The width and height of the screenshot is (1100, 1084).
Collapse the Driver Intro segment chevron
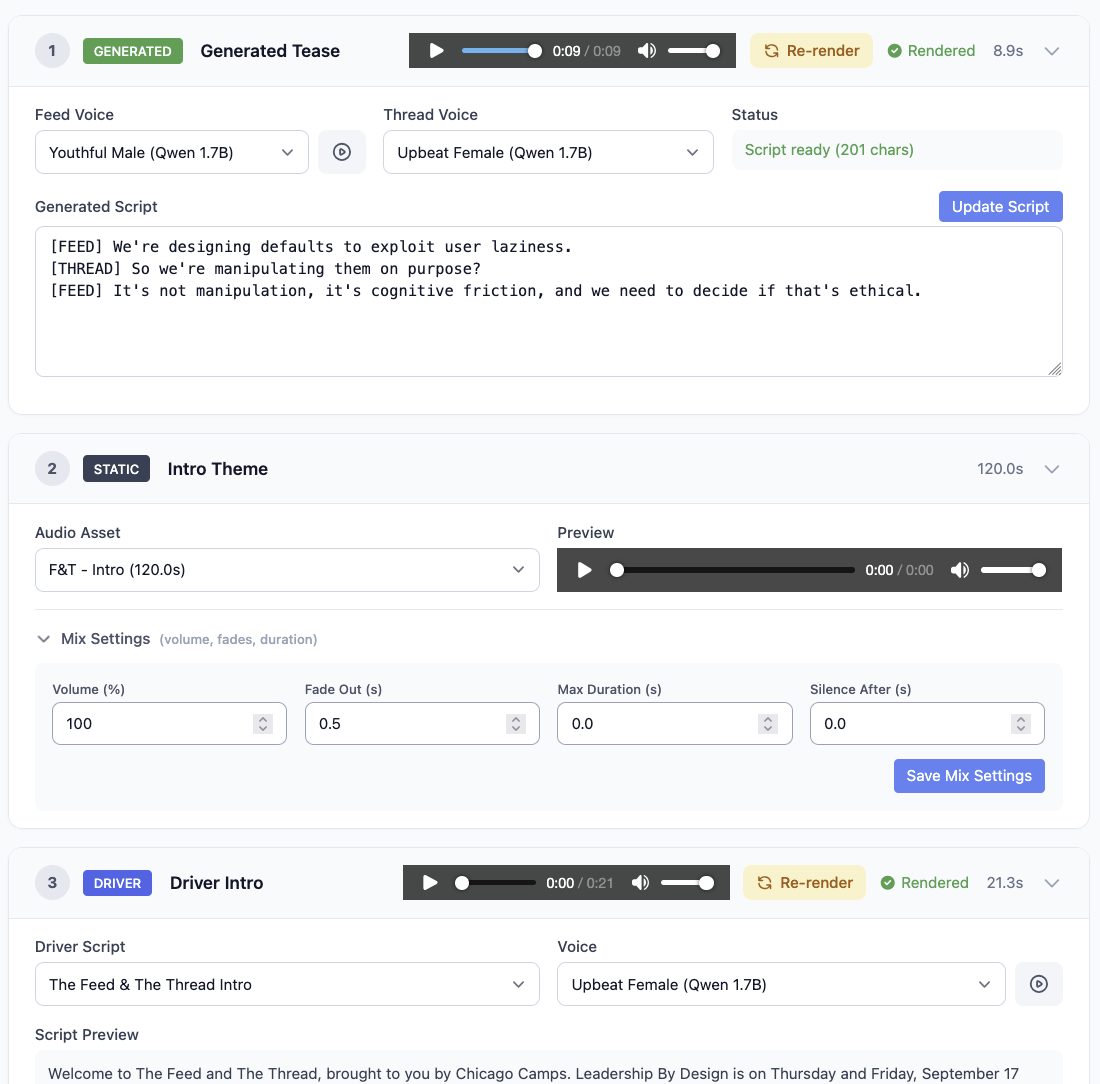[1051, 883]
